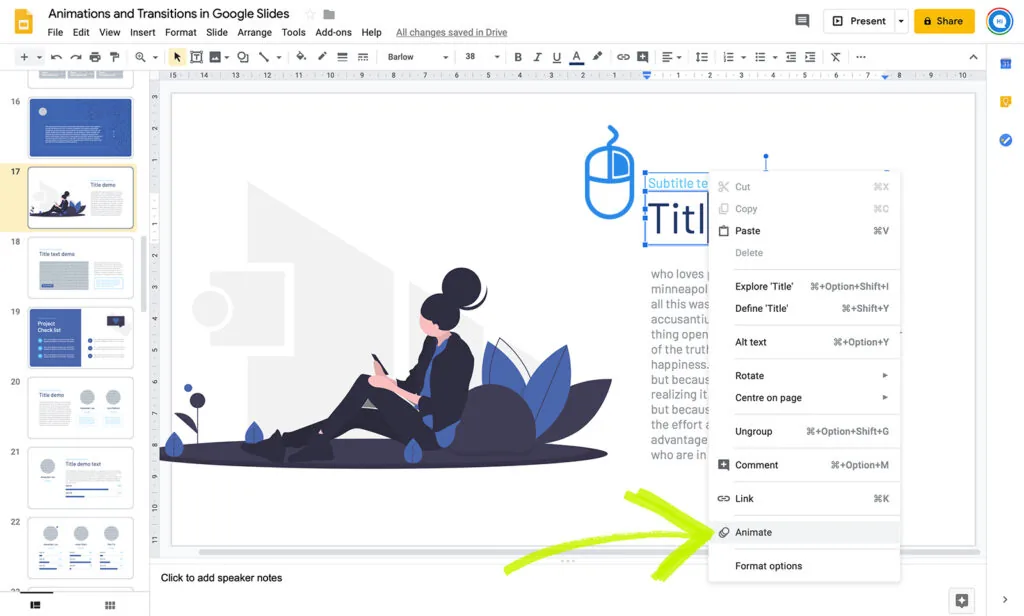
Task: Expand new slide layout dropdown arrow
Action: (39, 57)
